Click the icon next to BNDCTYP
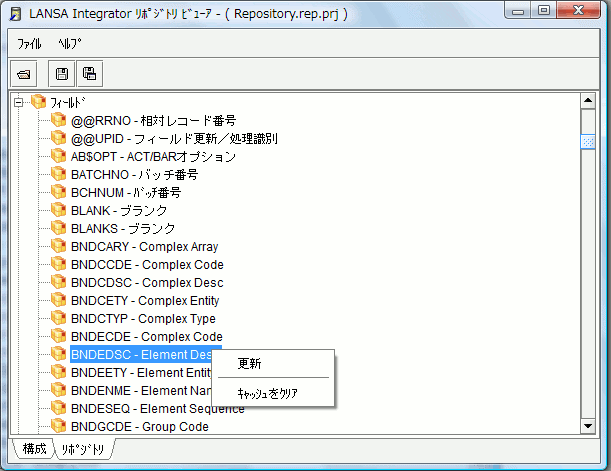This screenshot has height=471, width=611. 58,318
